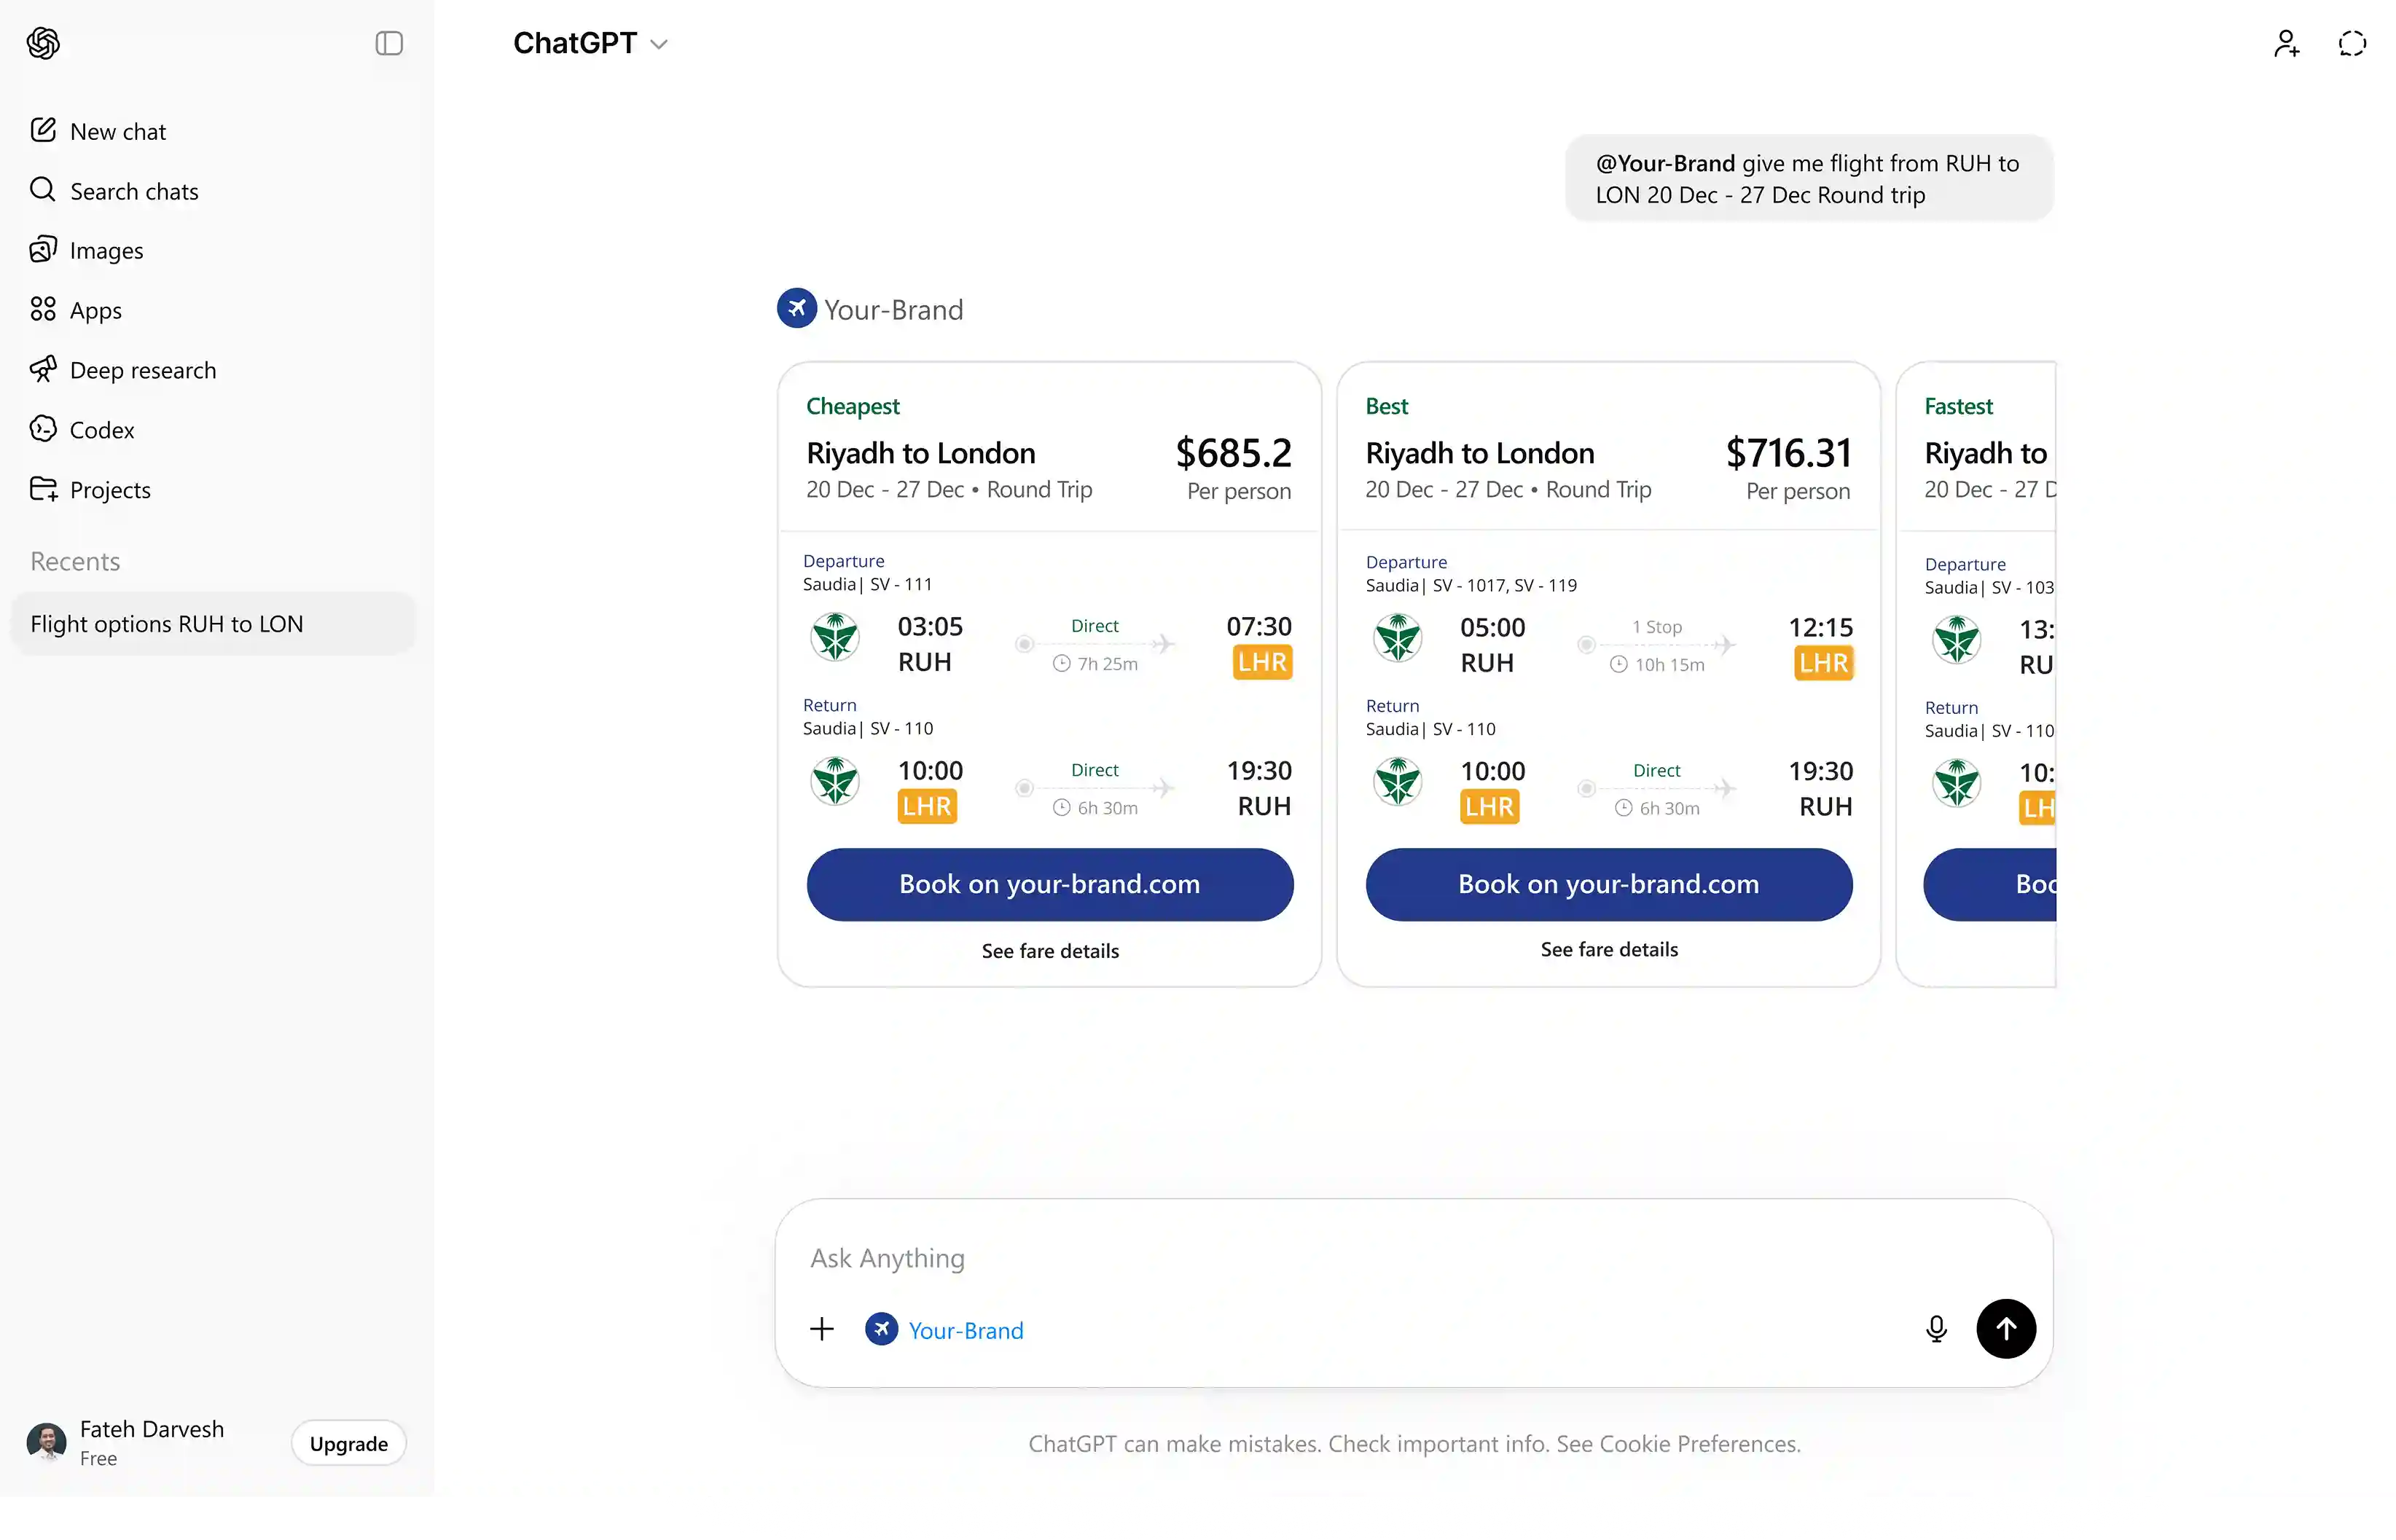
Task: Click the Images icon in sidebar
Action: (x=43, y=250)
